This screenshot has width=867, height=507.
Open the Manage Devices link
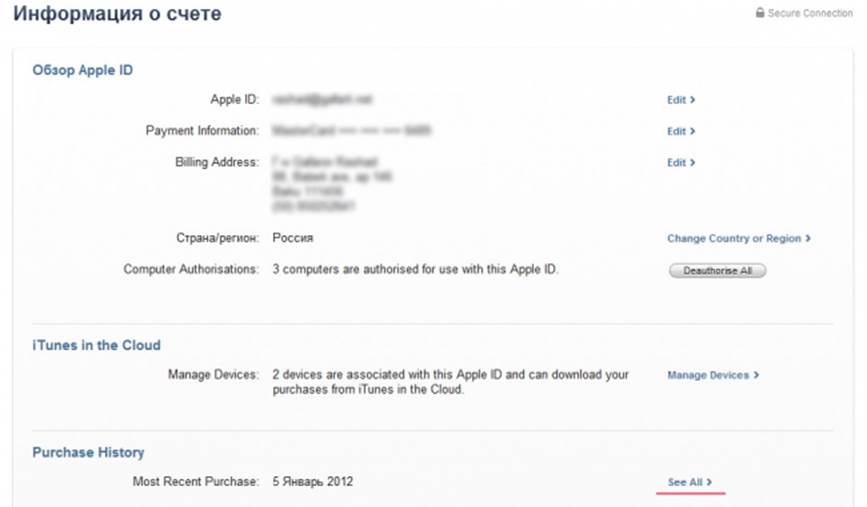pyautogui.click(x=713, y=375)
